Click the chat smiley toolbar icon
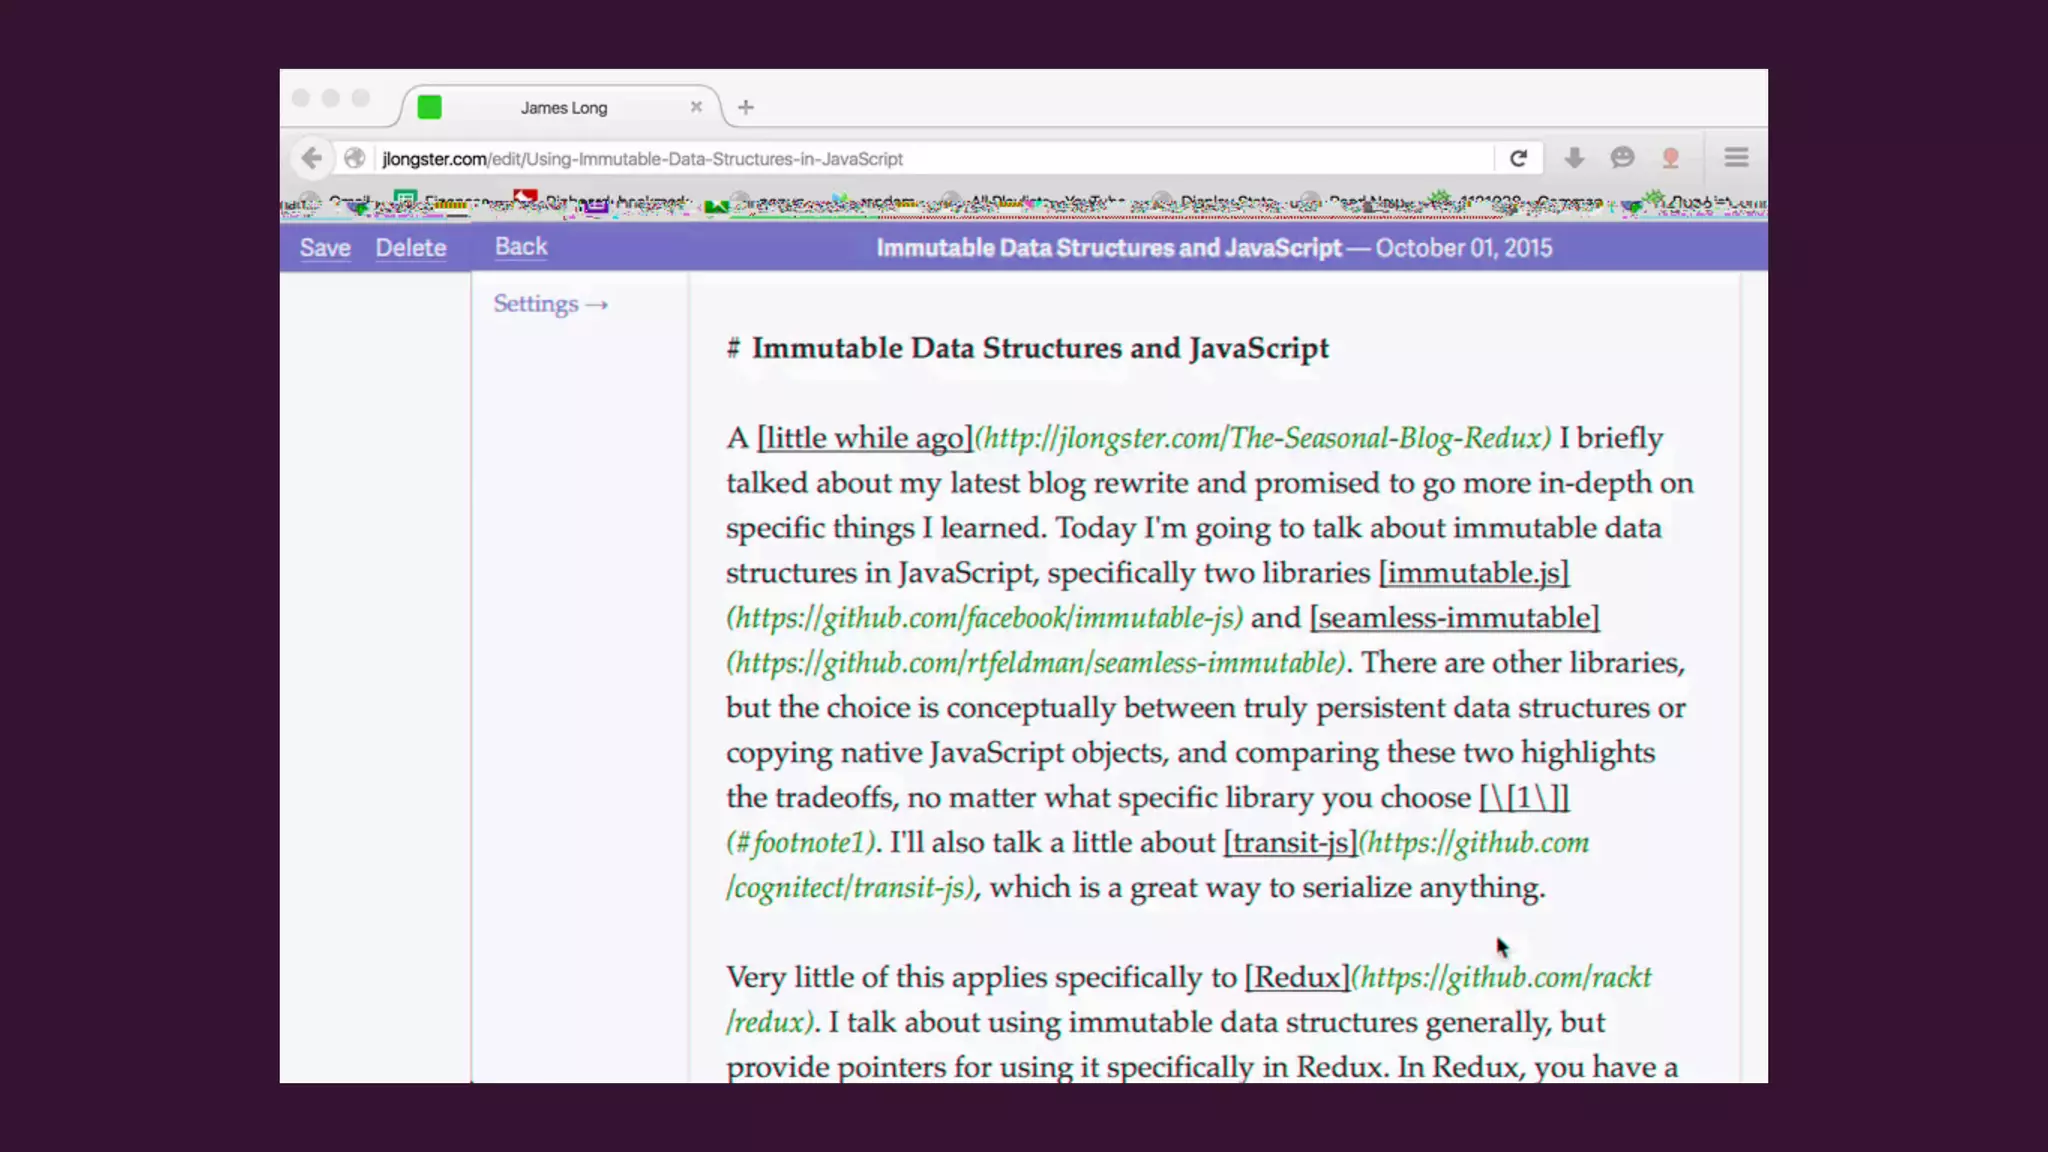 click(x=1622, y=158)
